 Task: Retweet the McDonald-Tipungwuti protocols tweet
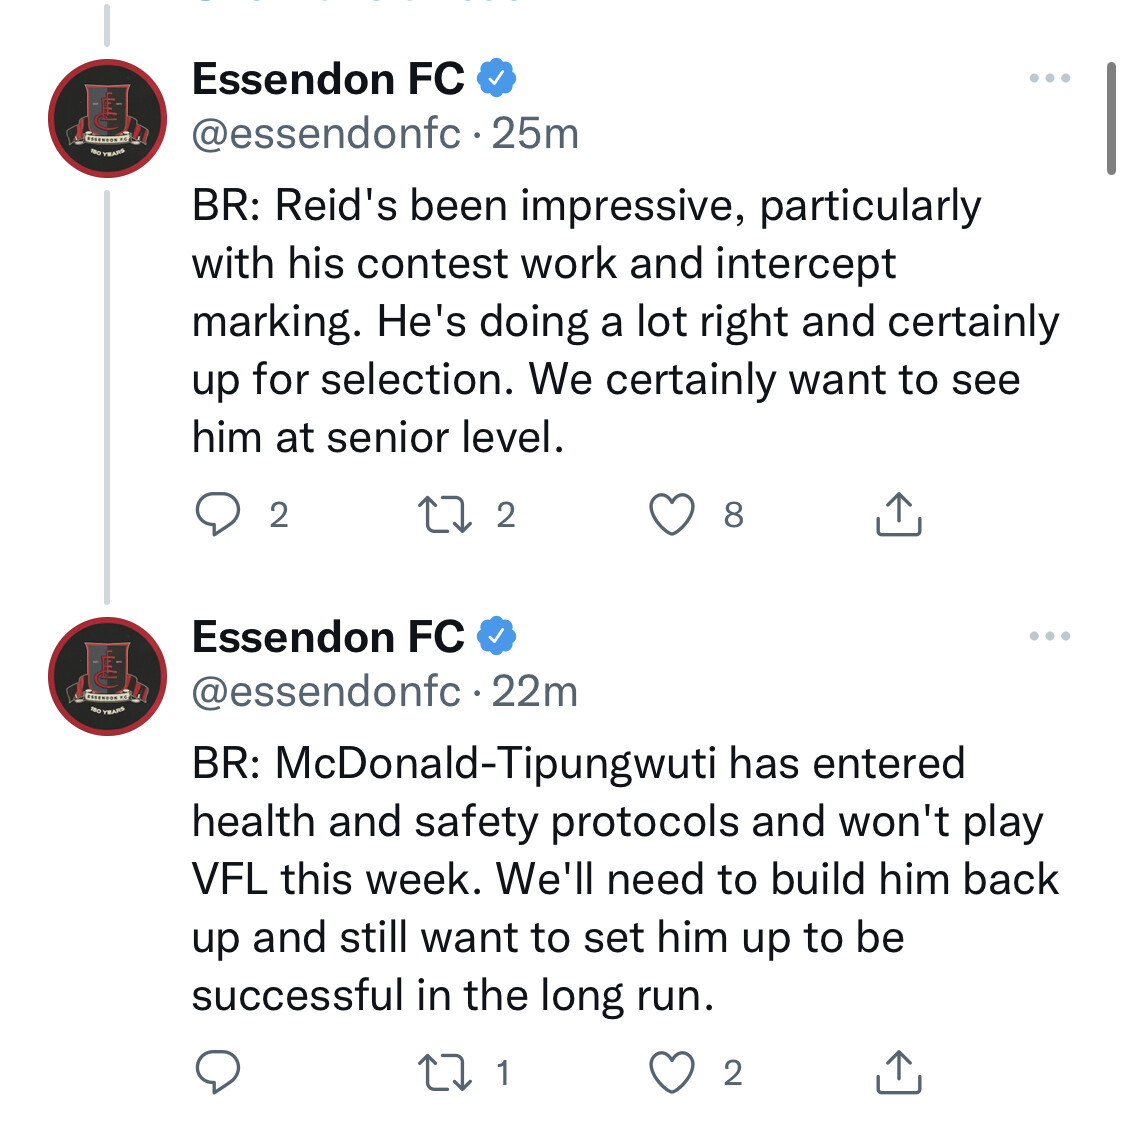point(445,1072)
